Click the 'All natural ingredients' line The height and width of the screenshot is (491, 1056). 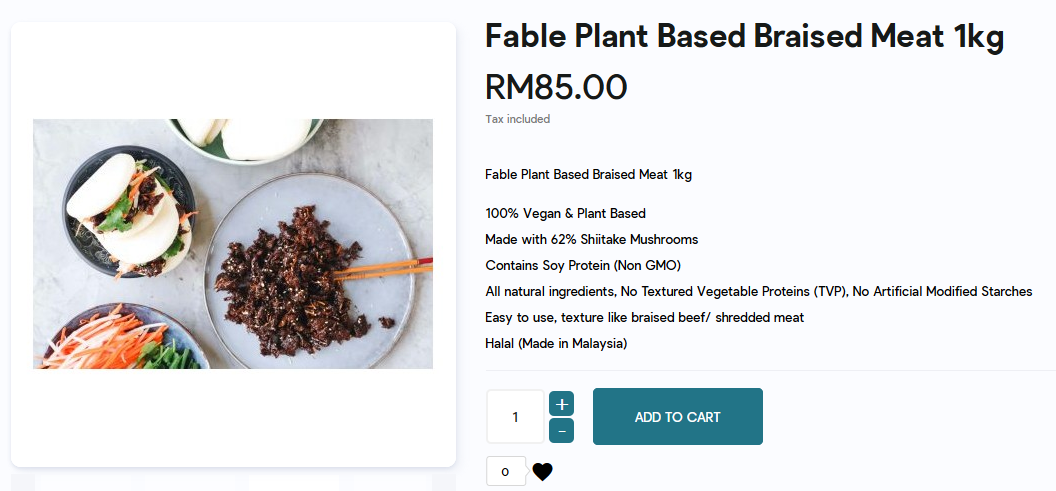758,291
